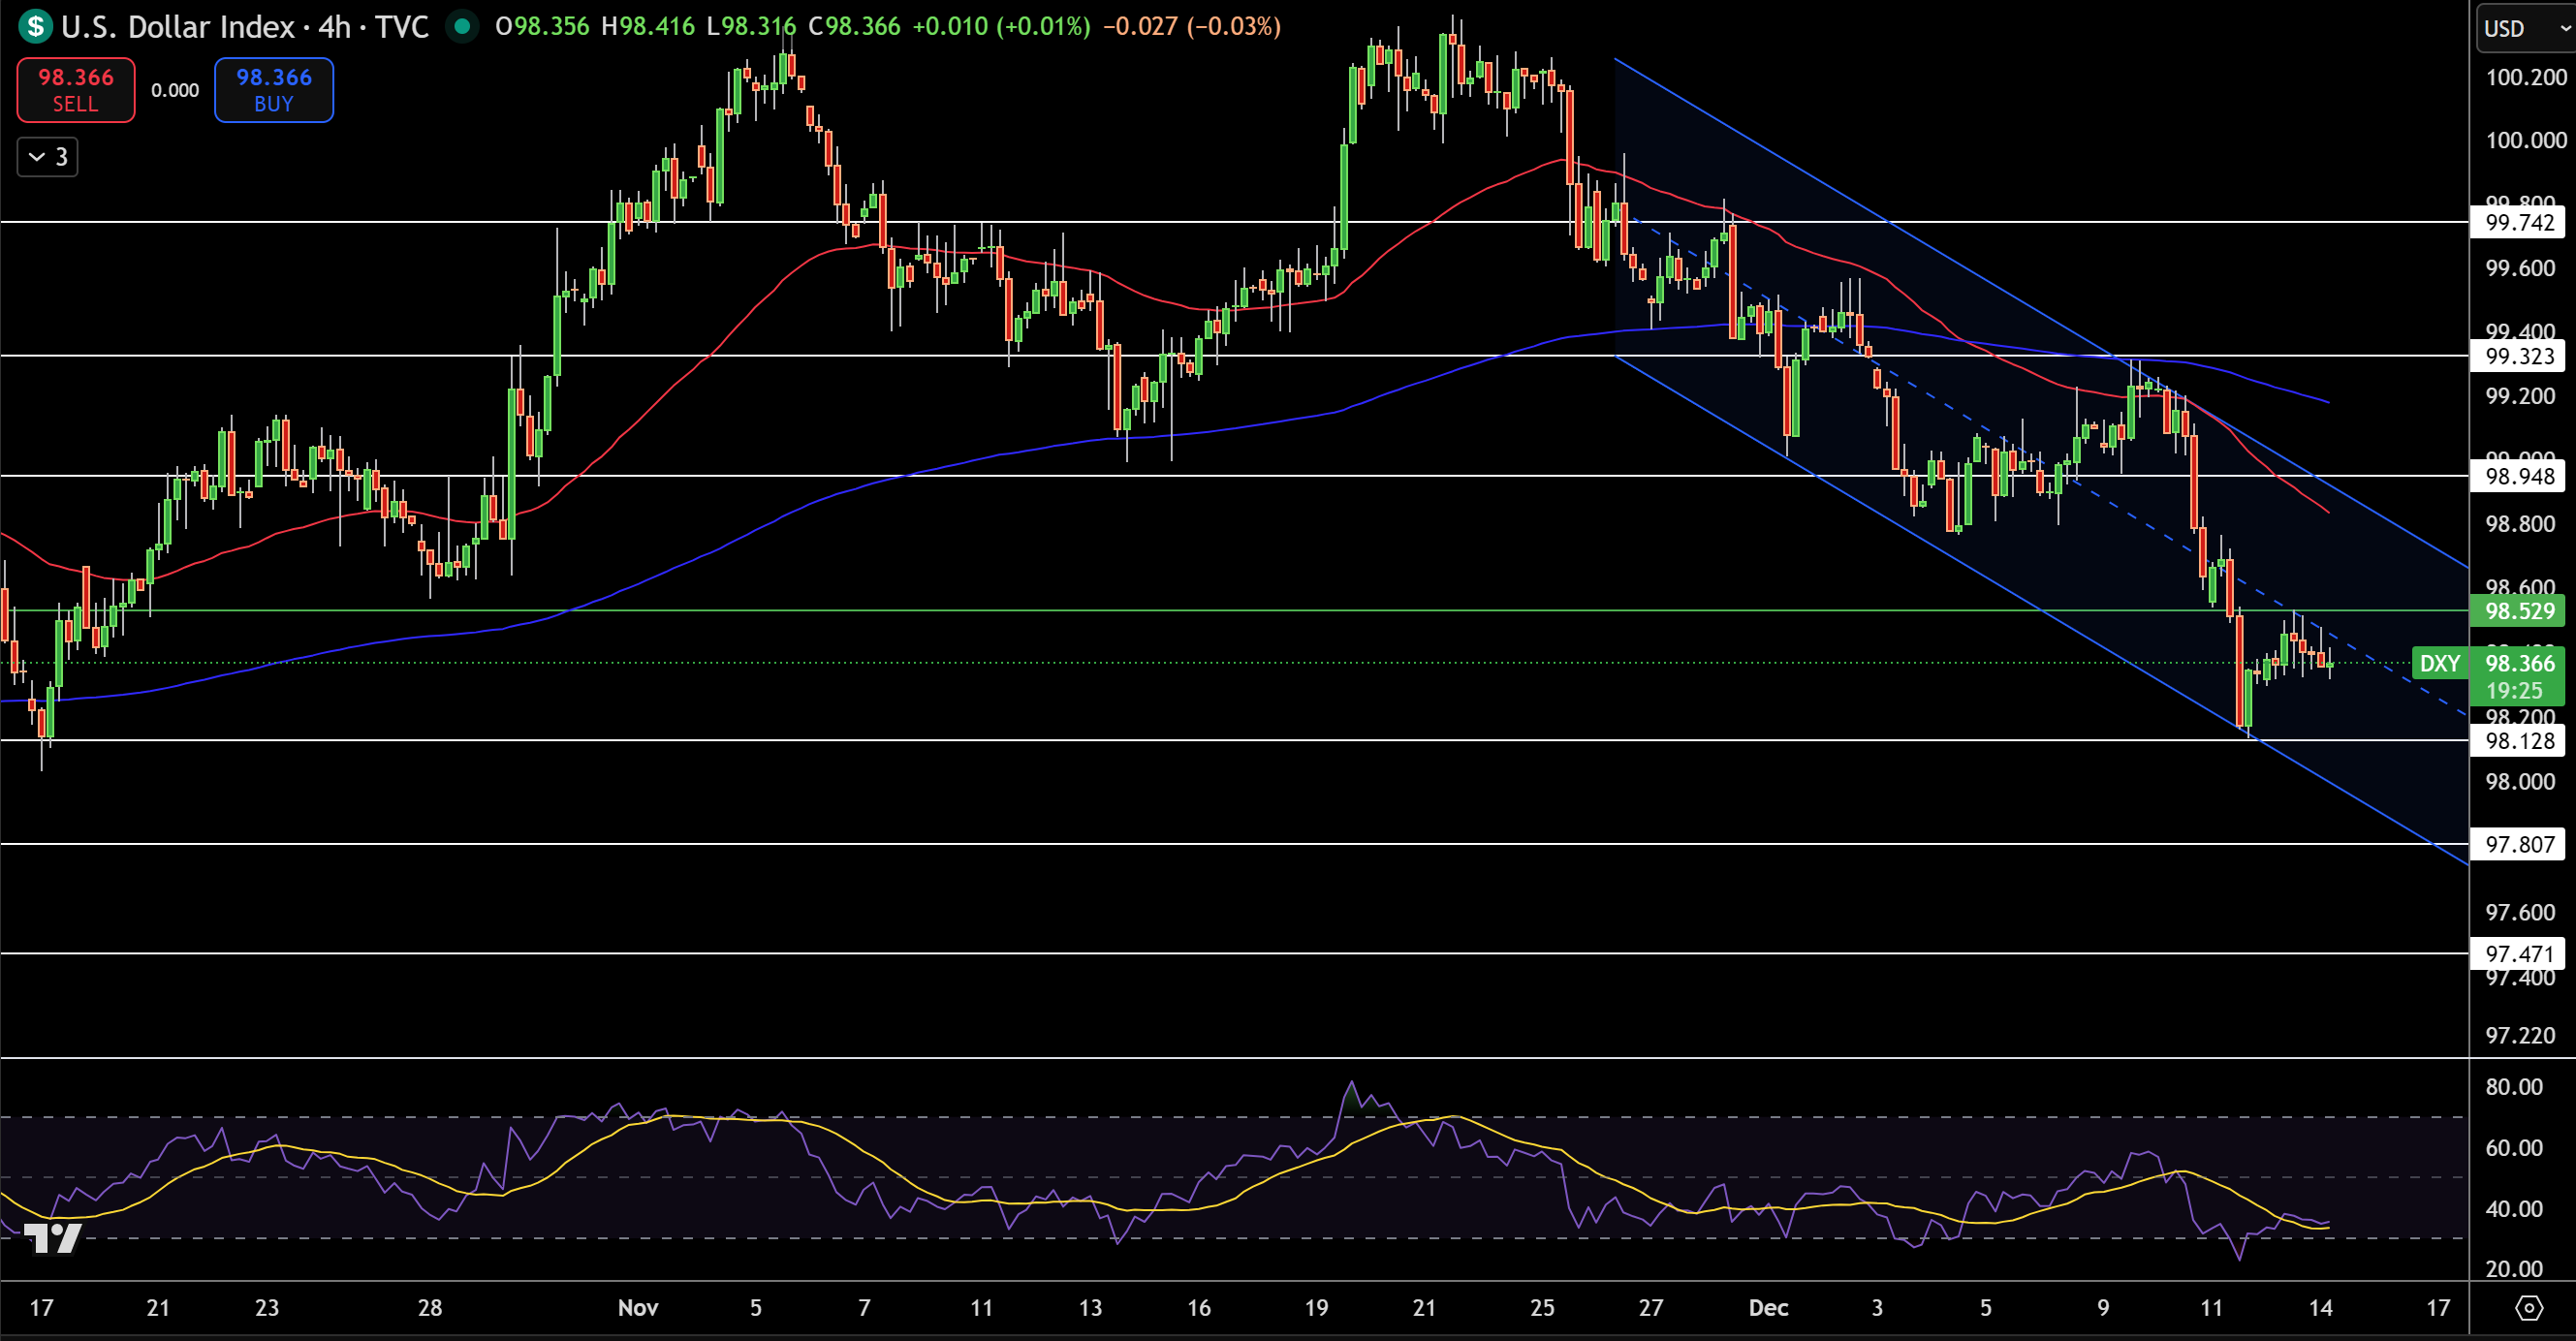Viewport: 2576px width, 1341px height.
Task: Click the Dec label on the time axis
Action: click(1769, 1307)
